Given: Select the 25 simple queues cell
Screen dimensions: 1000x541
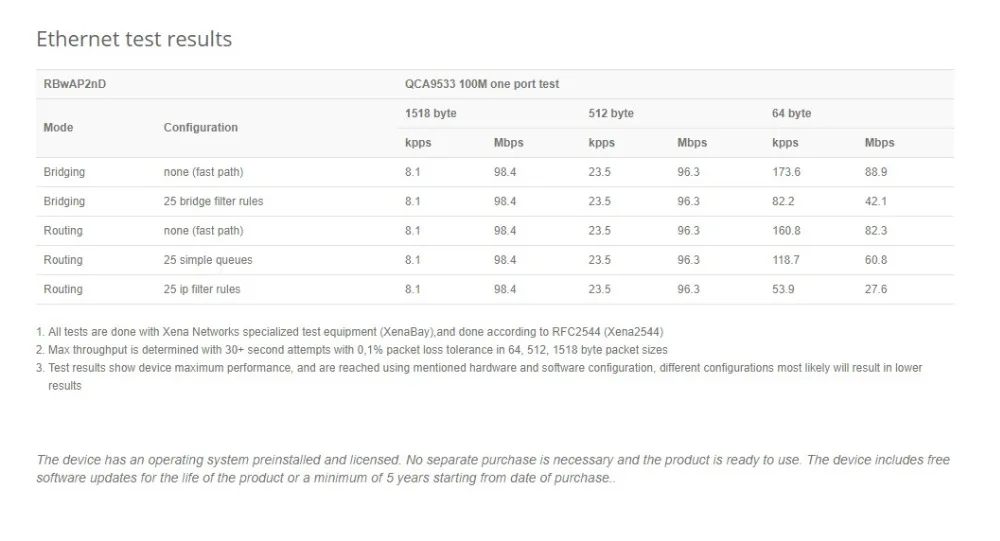Looking at the screenshot, I should click(208, 260).
